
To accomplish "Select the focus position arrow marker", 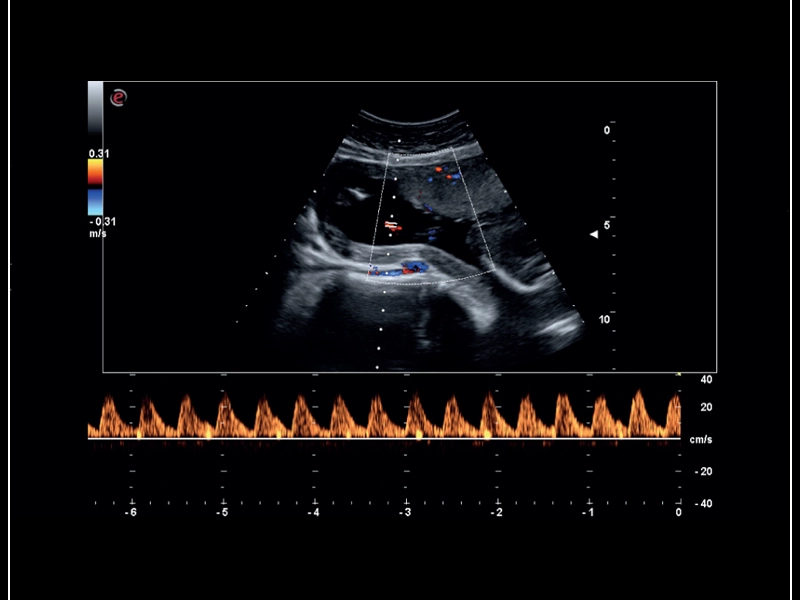I will tap(592, 233).
